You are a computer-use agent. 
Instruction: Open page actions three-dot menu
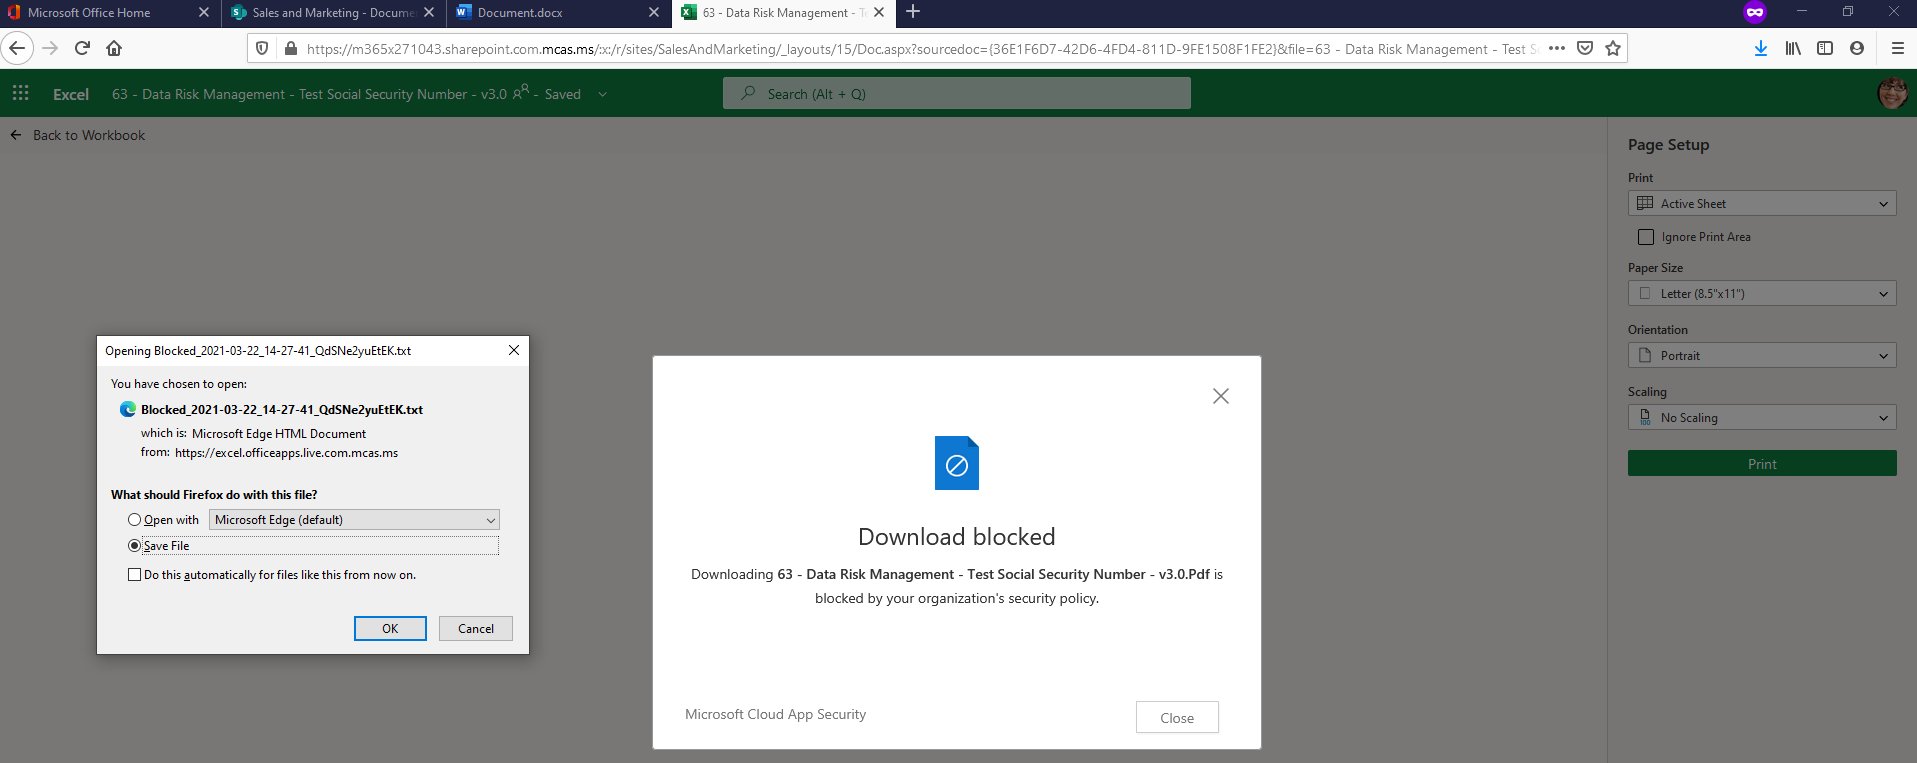[x=1557, y=48]
